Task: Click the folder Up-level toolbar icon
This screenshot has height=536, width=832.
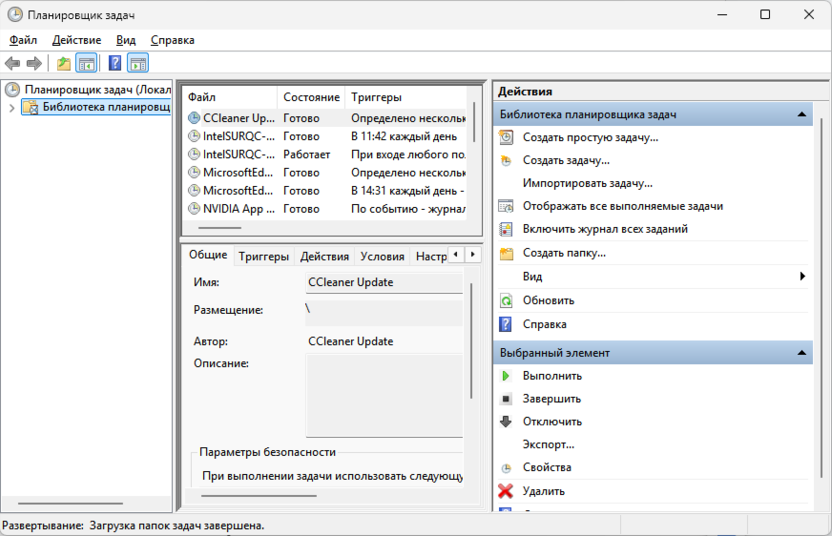Action: point(64,64)
